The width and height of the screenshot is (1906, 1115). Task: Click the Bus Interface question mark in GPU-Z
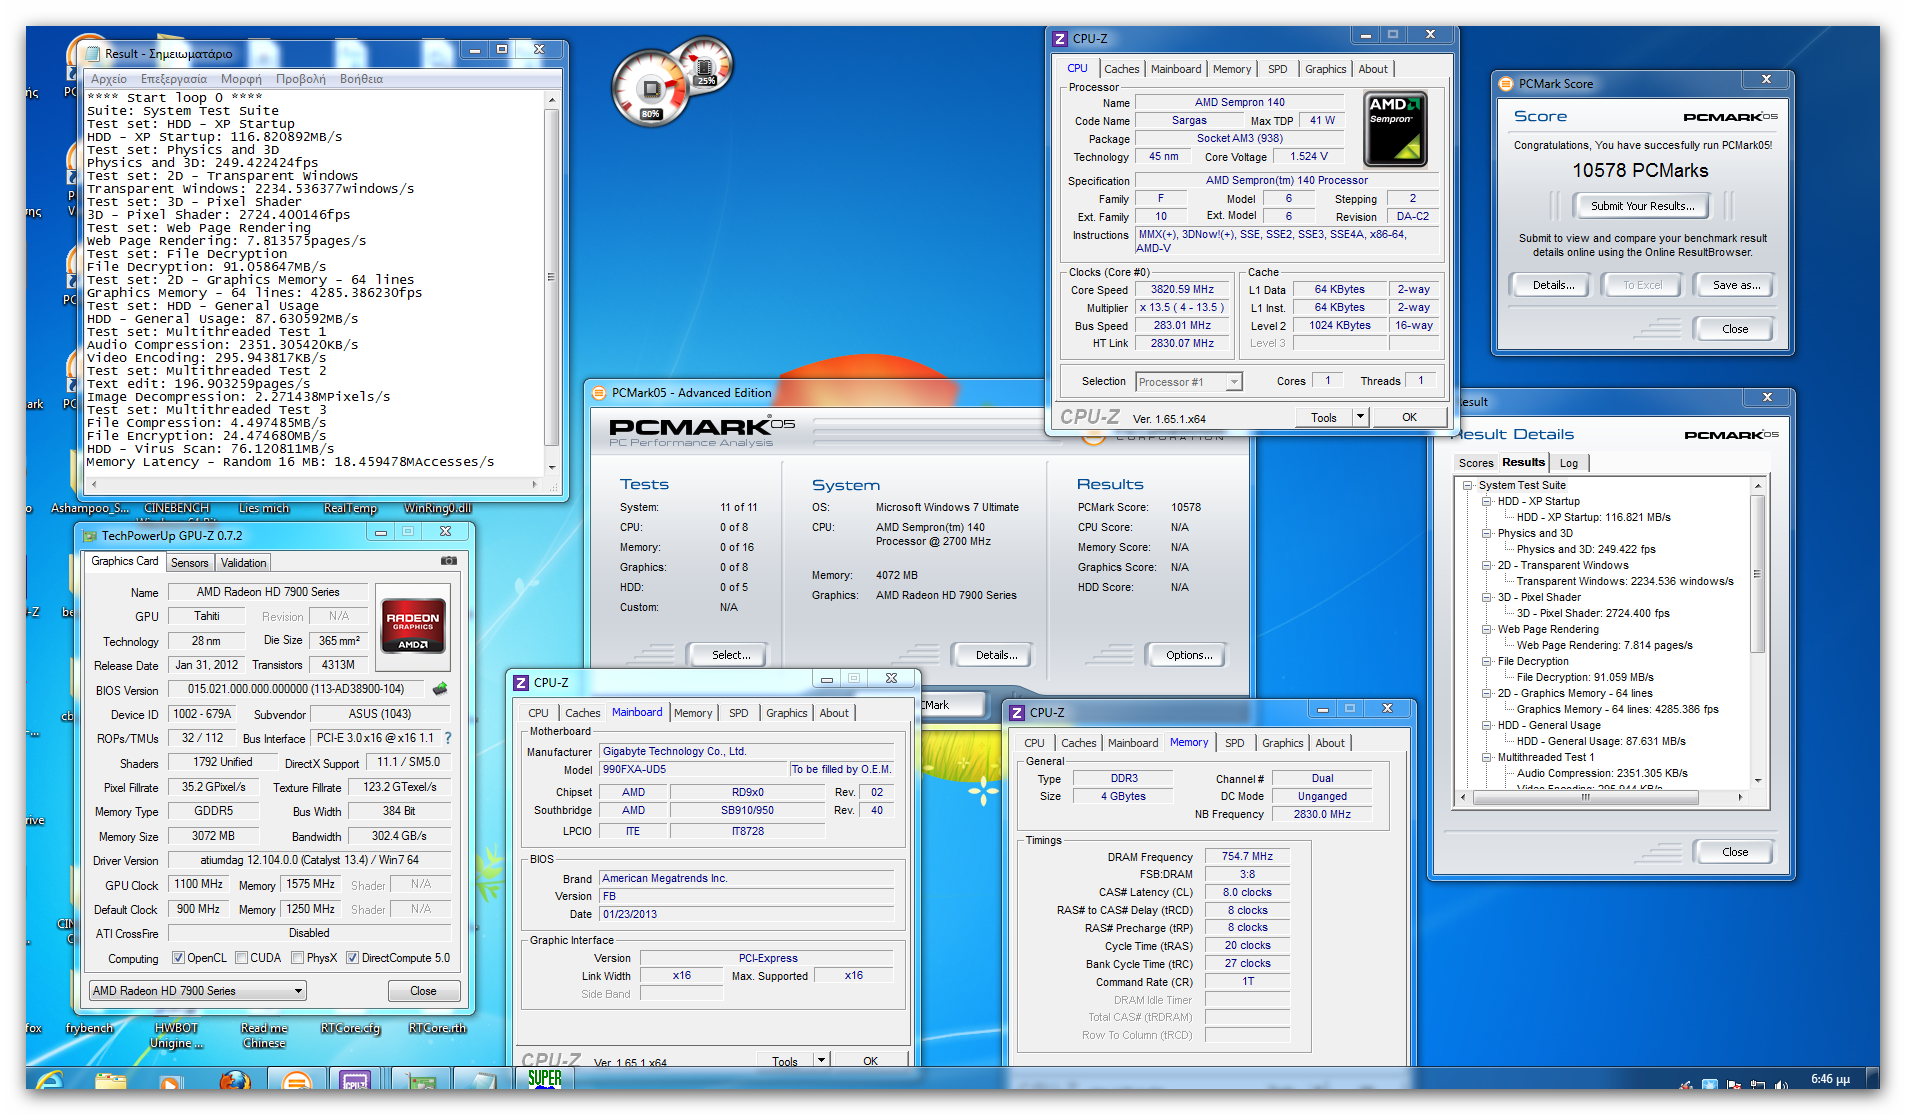[x=448, y=738]
